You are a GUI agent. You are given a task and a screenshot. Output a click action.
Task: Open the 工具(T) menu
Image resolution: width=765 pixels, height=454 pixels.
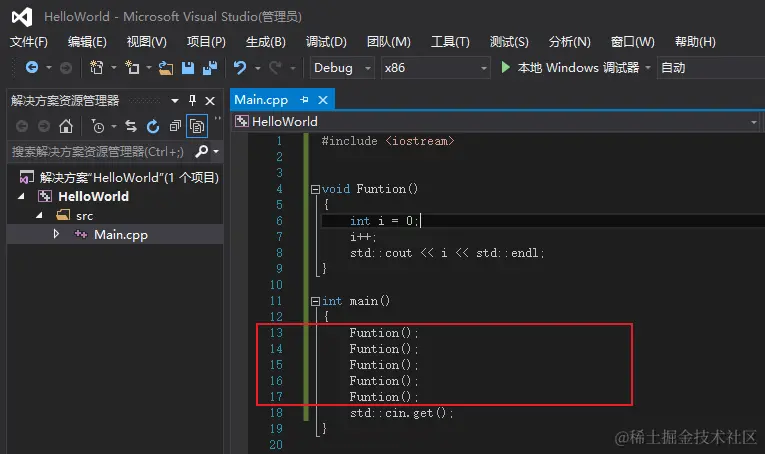pyautogui.click(x=450, y=42)
